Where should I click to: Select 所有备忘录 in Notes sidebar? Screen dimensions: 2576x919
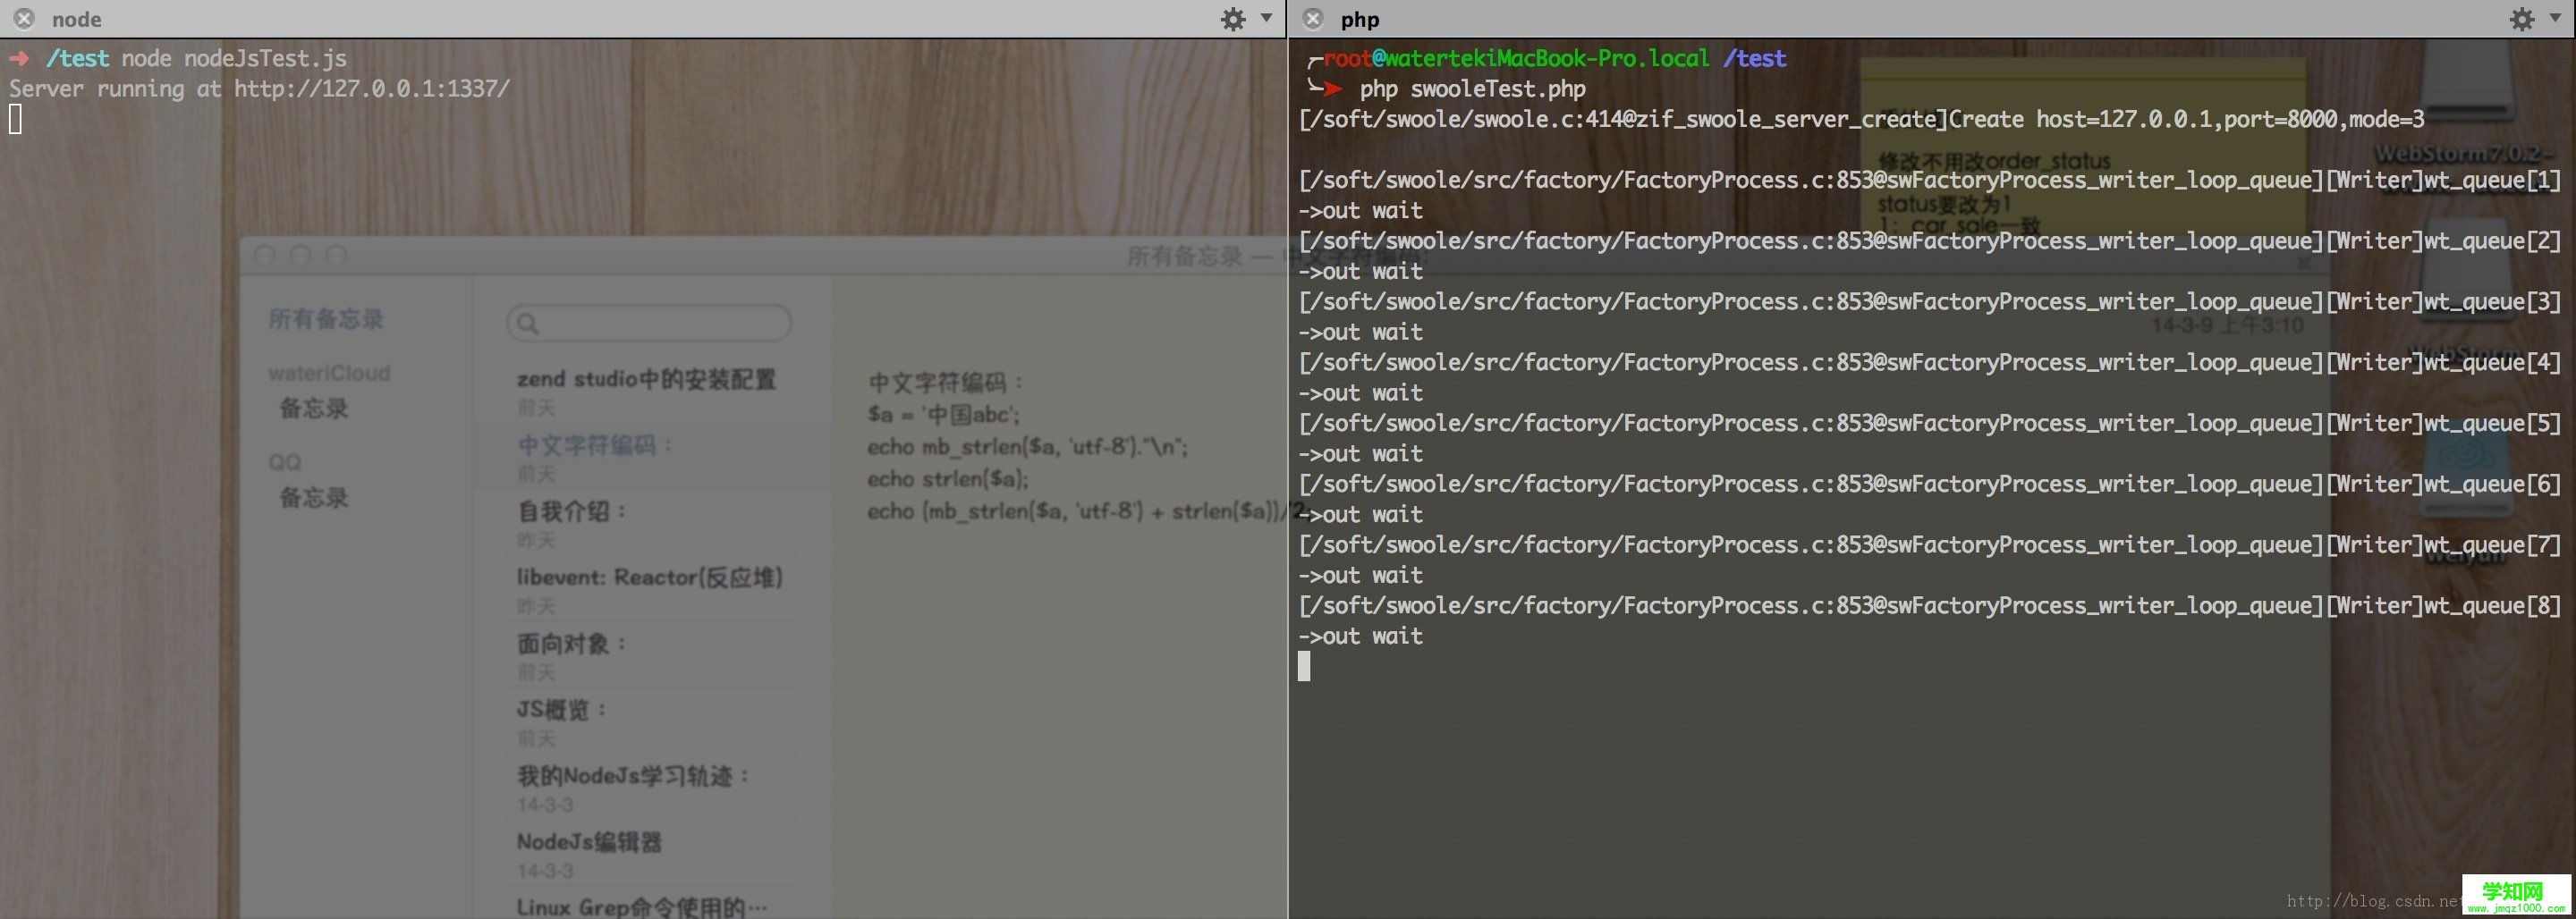click(325, 319)
